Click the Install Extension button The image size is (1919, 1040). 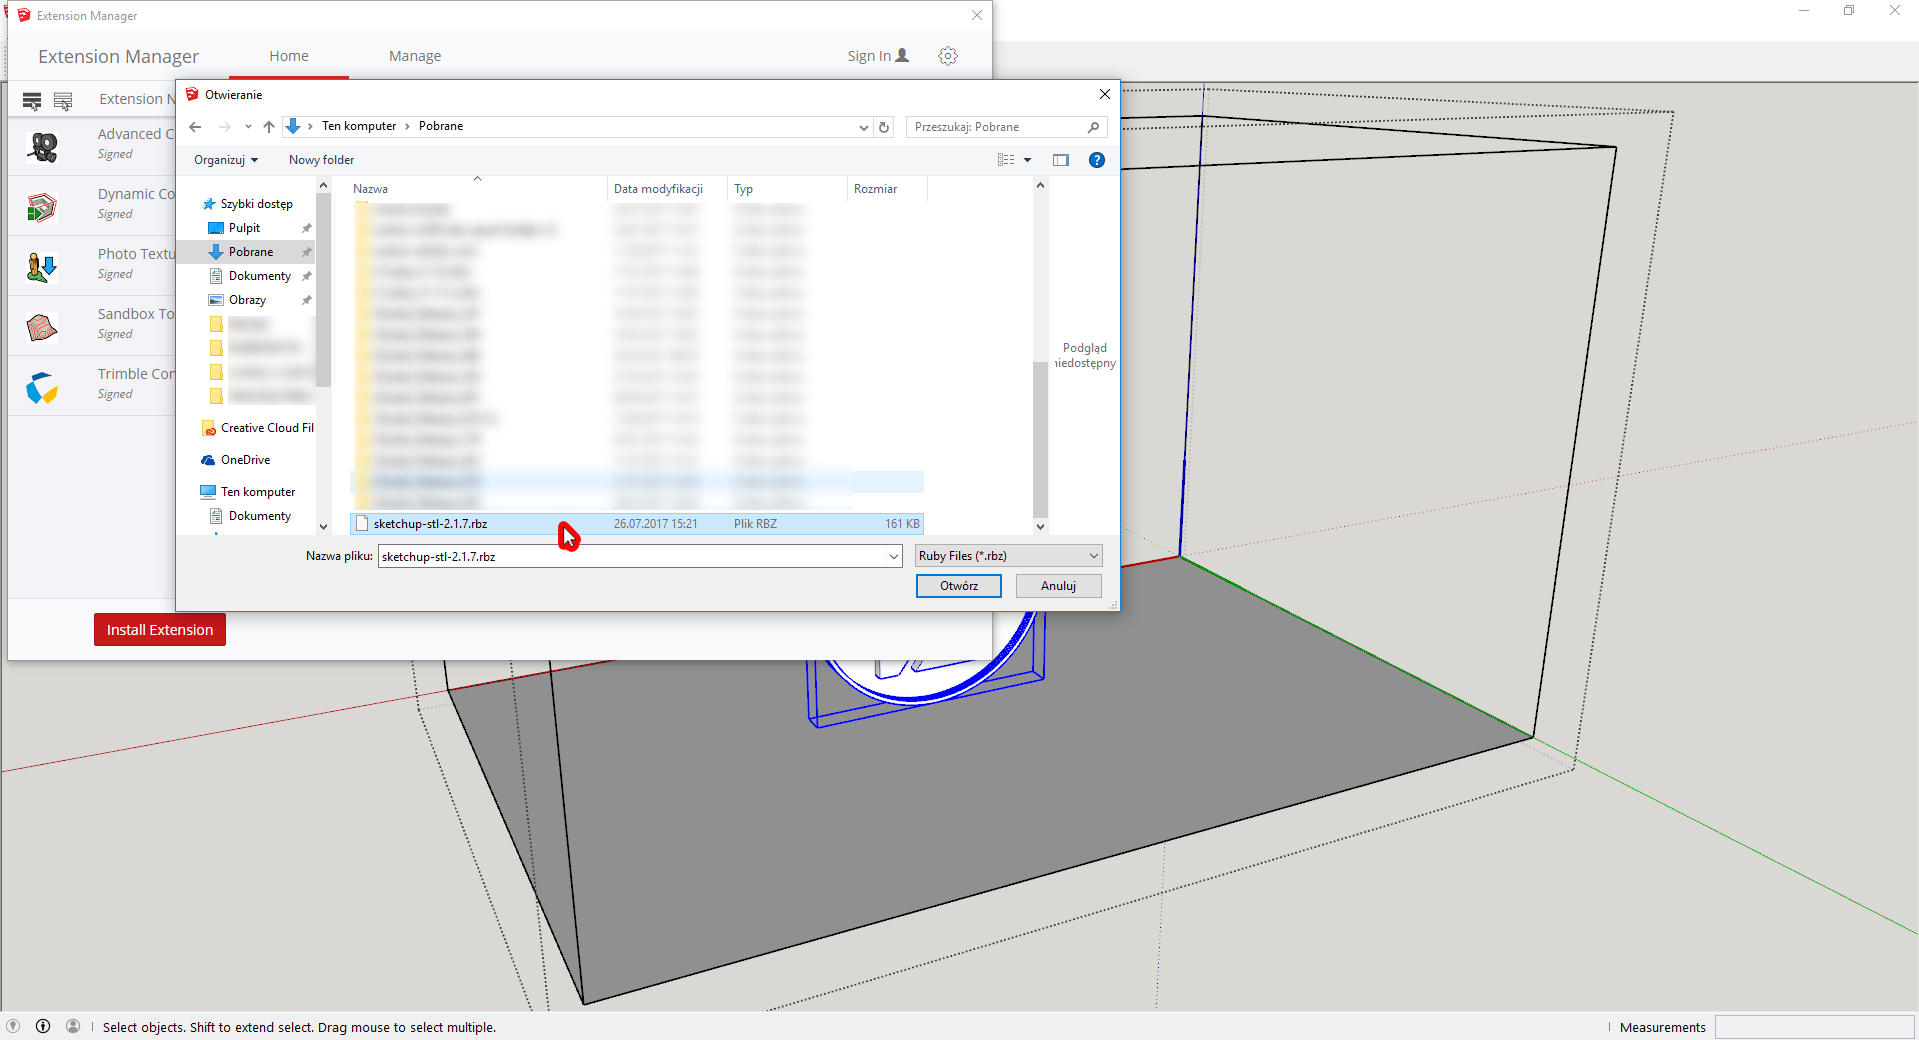pyautogui.click(x=160, y=630)
